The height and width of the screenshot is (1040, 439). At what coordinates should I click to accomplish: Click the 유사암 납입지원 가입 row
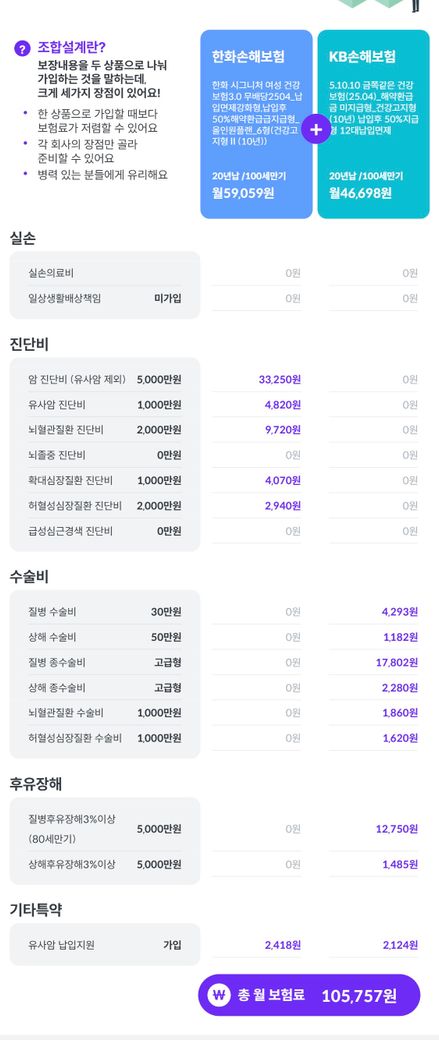(x=105, y=944)
